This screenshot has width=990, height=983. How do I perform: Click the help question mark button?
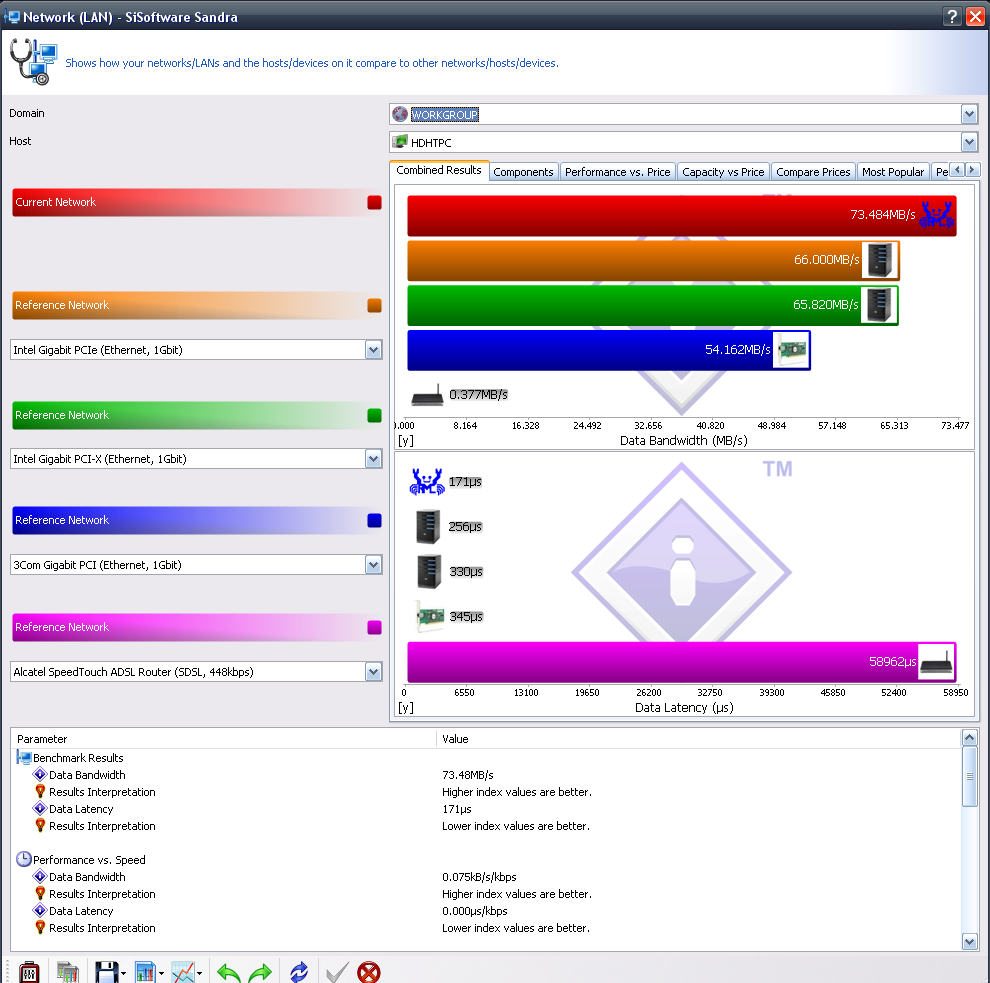coord(951,16)
